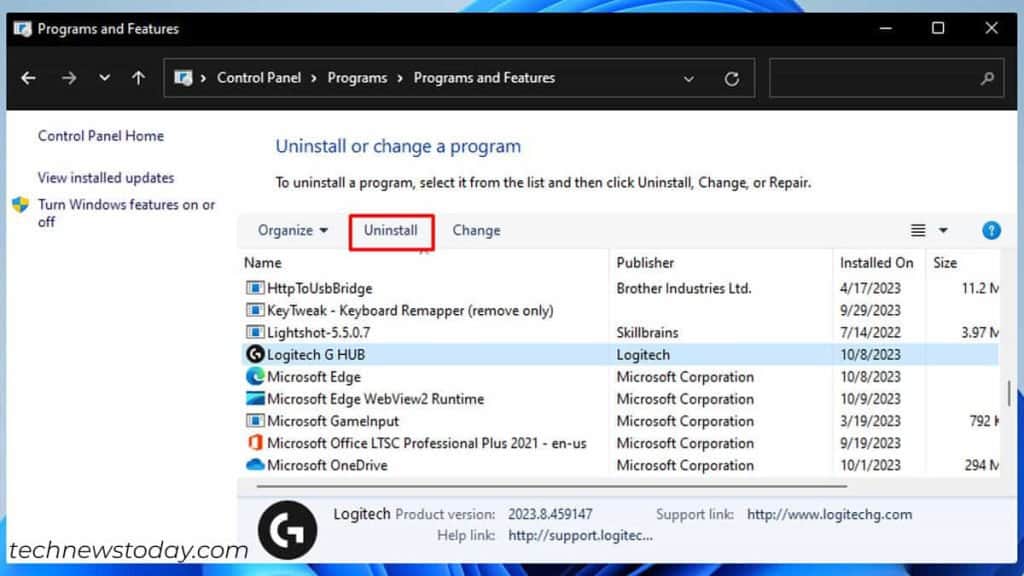The height and width of the screenshot is (576, 1024).
Task: Click Microsoft GameInput icon
Action: pyautogui.click(x=255, y=421)
